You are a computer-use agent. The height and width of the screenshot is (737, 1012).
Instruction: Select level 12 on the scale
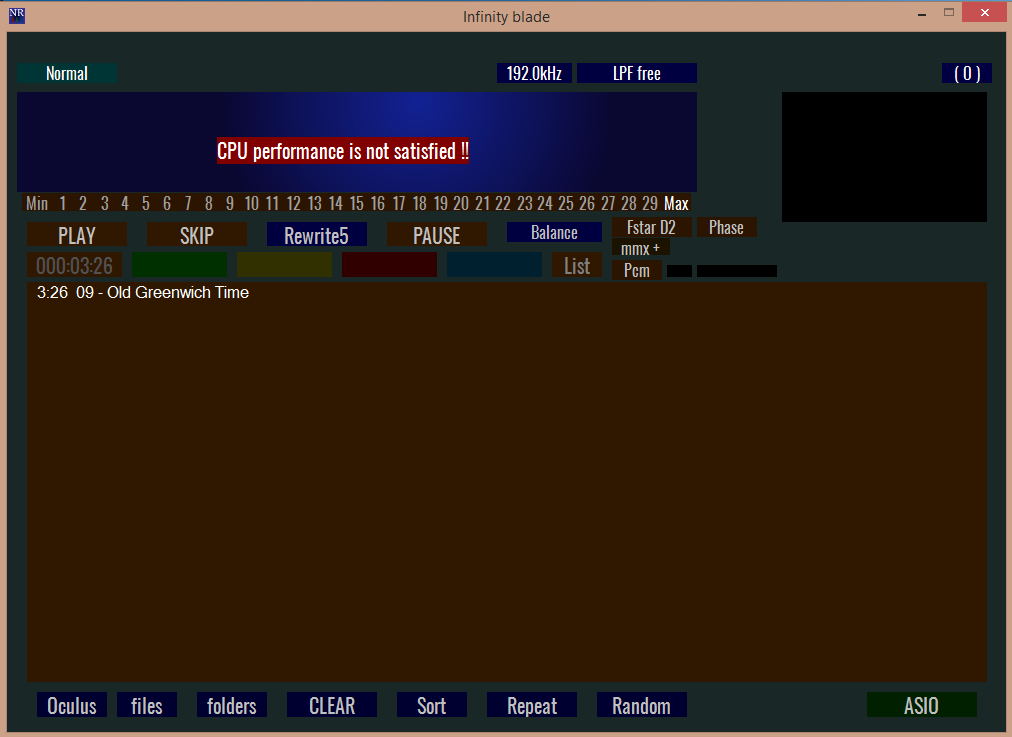(x=294, y=203)
